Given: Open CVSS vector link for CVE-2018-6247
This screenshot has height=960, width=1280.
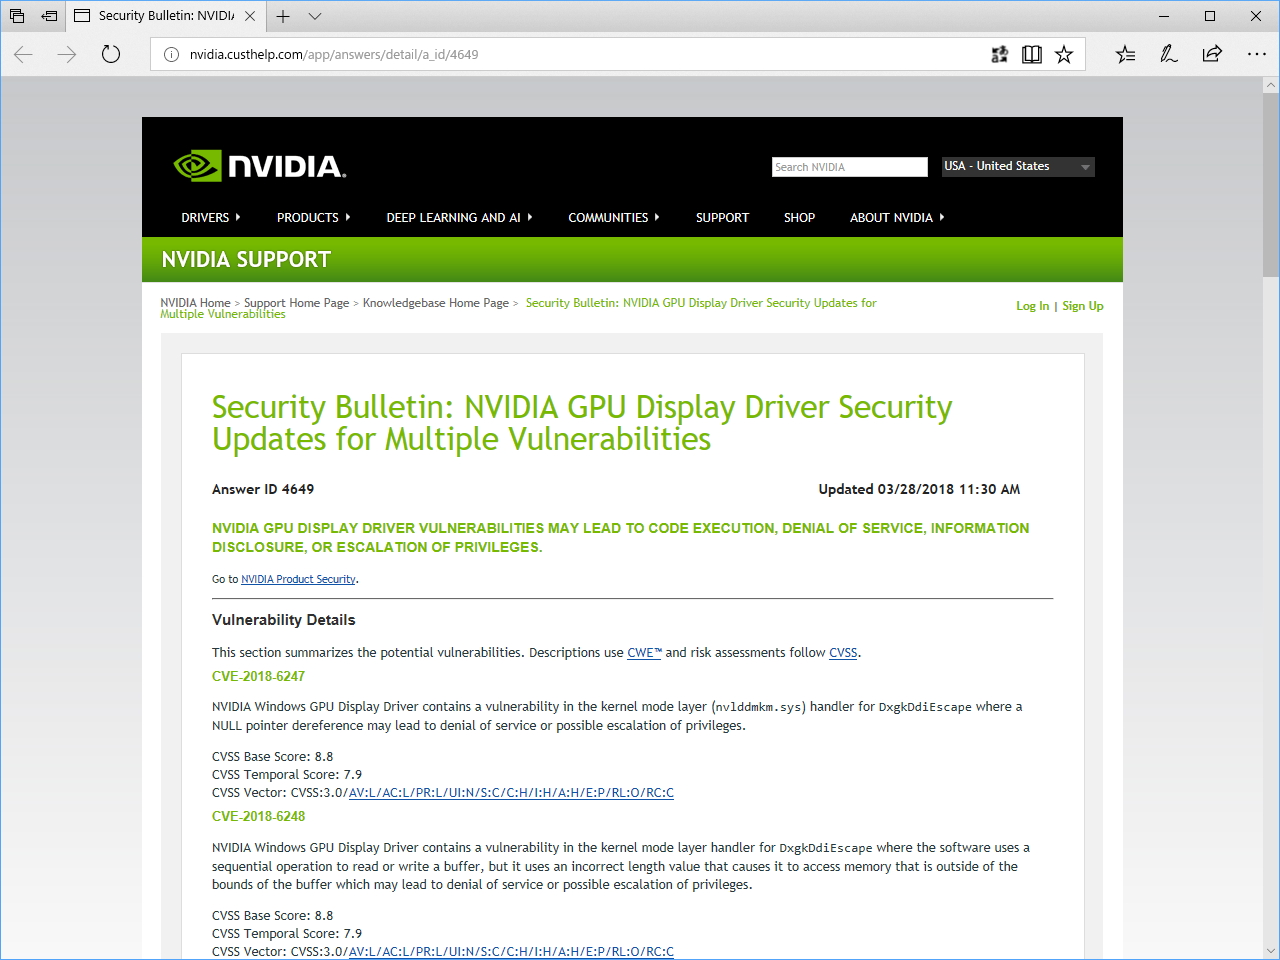Looking at the screenshot, I should [511, 793].
